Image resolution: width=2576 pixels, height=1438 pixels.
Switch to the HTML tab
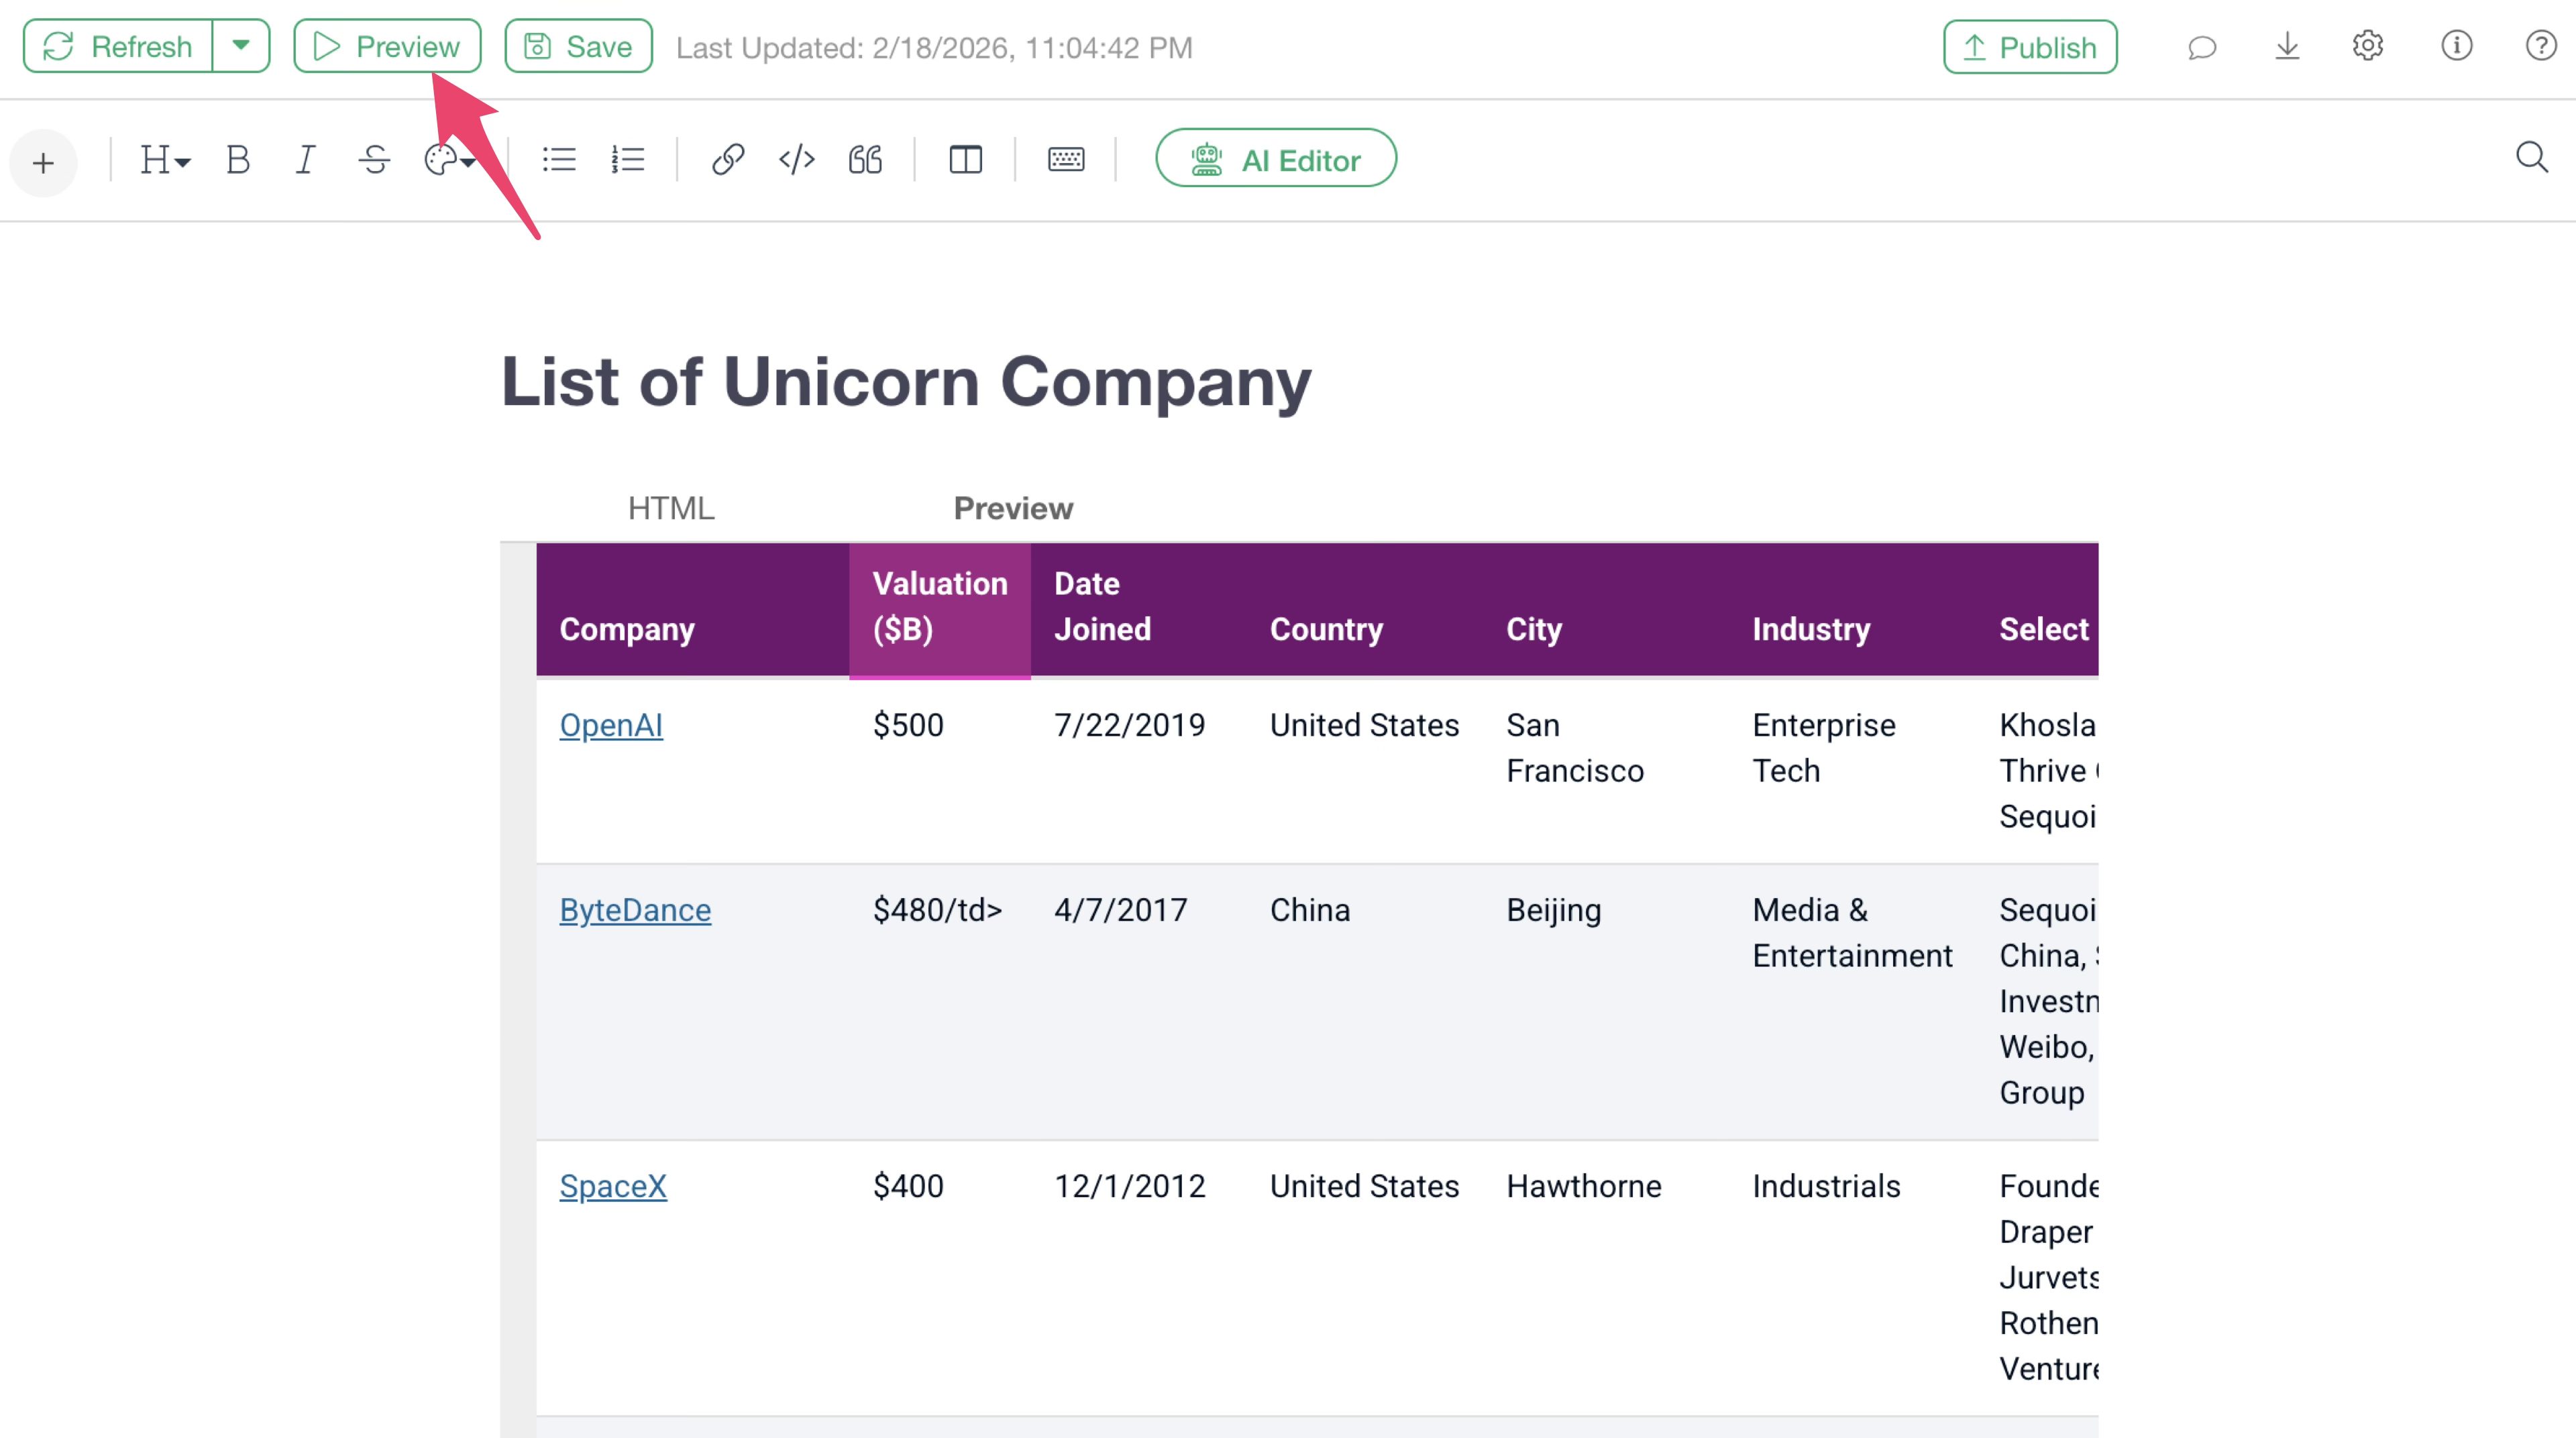pyautogui.click(x=671, y=508)
